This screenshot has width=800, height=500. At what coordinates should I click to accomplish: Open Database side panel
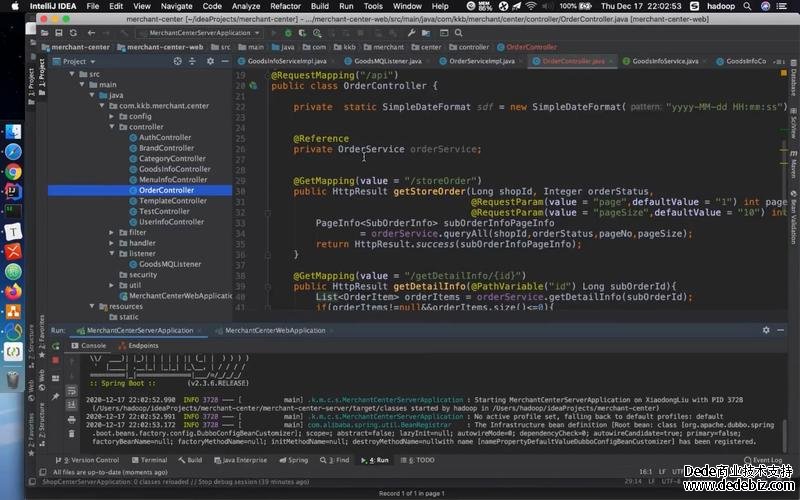[793, 78]
